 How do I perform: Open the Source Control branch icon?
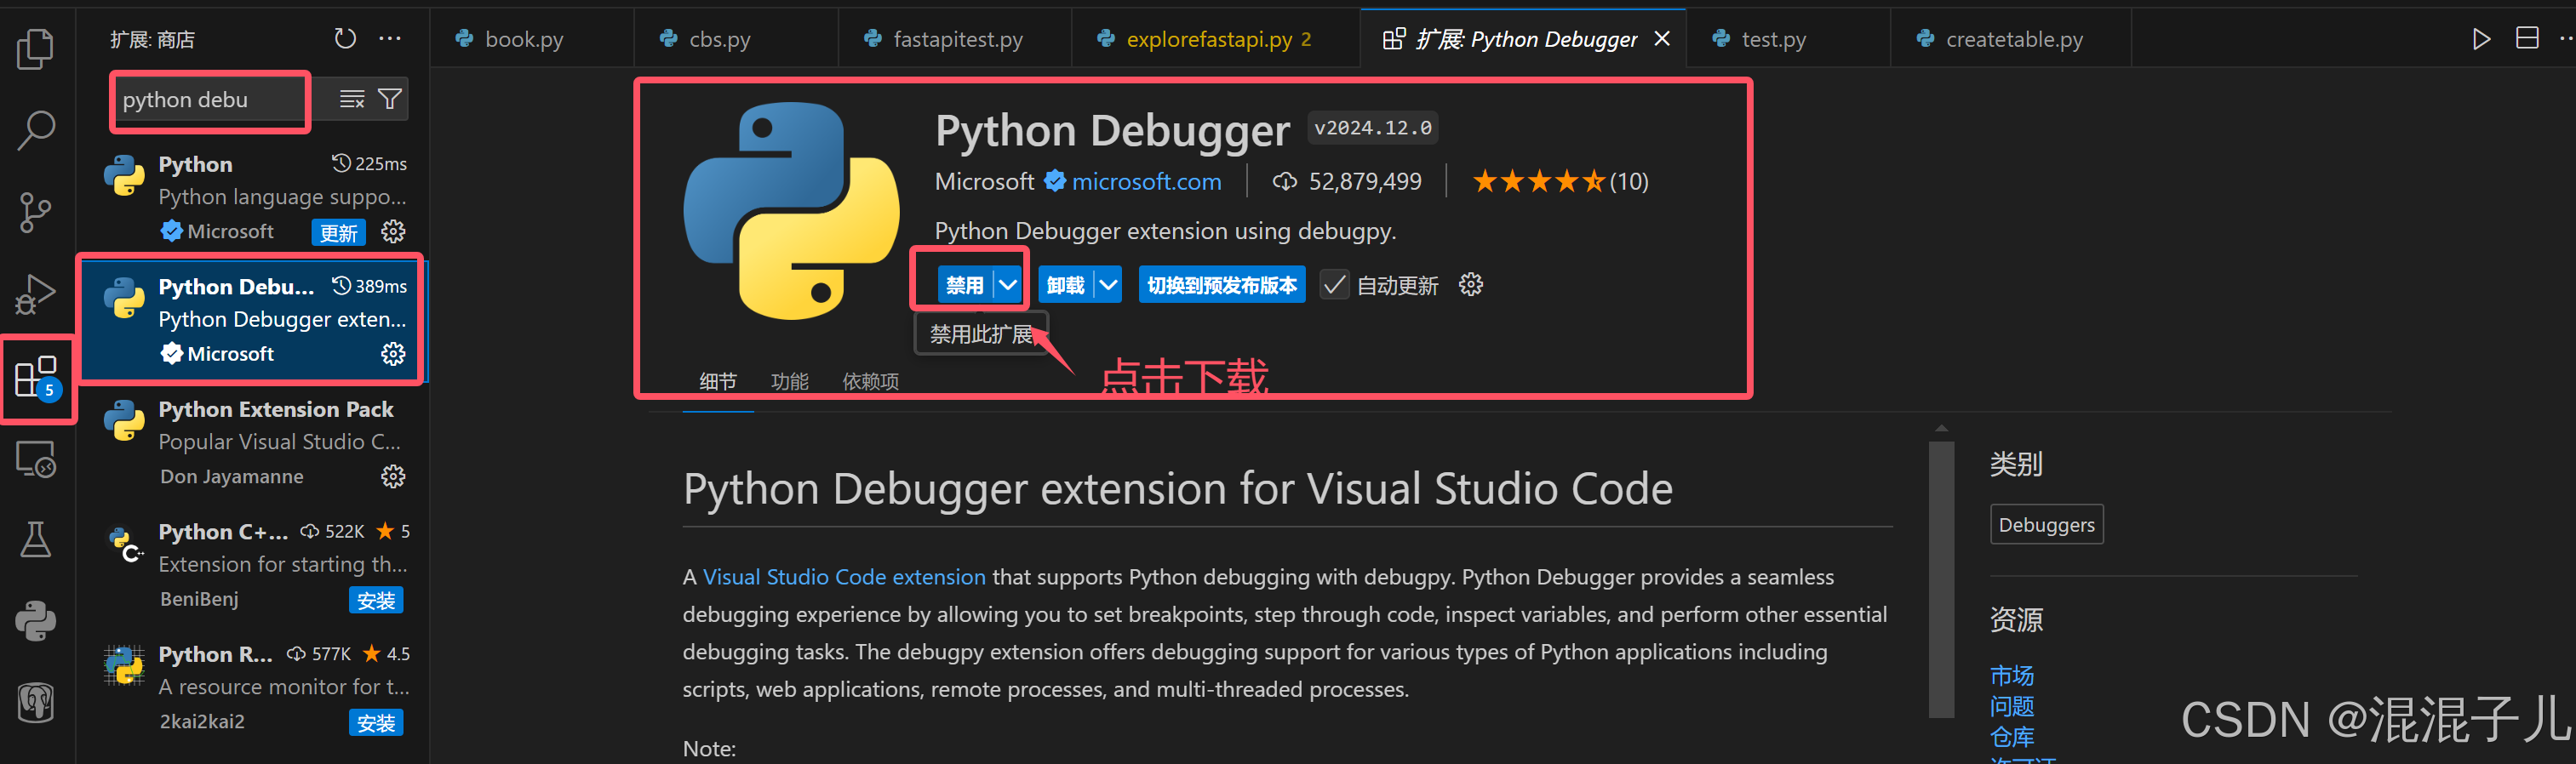pos(36,212)
